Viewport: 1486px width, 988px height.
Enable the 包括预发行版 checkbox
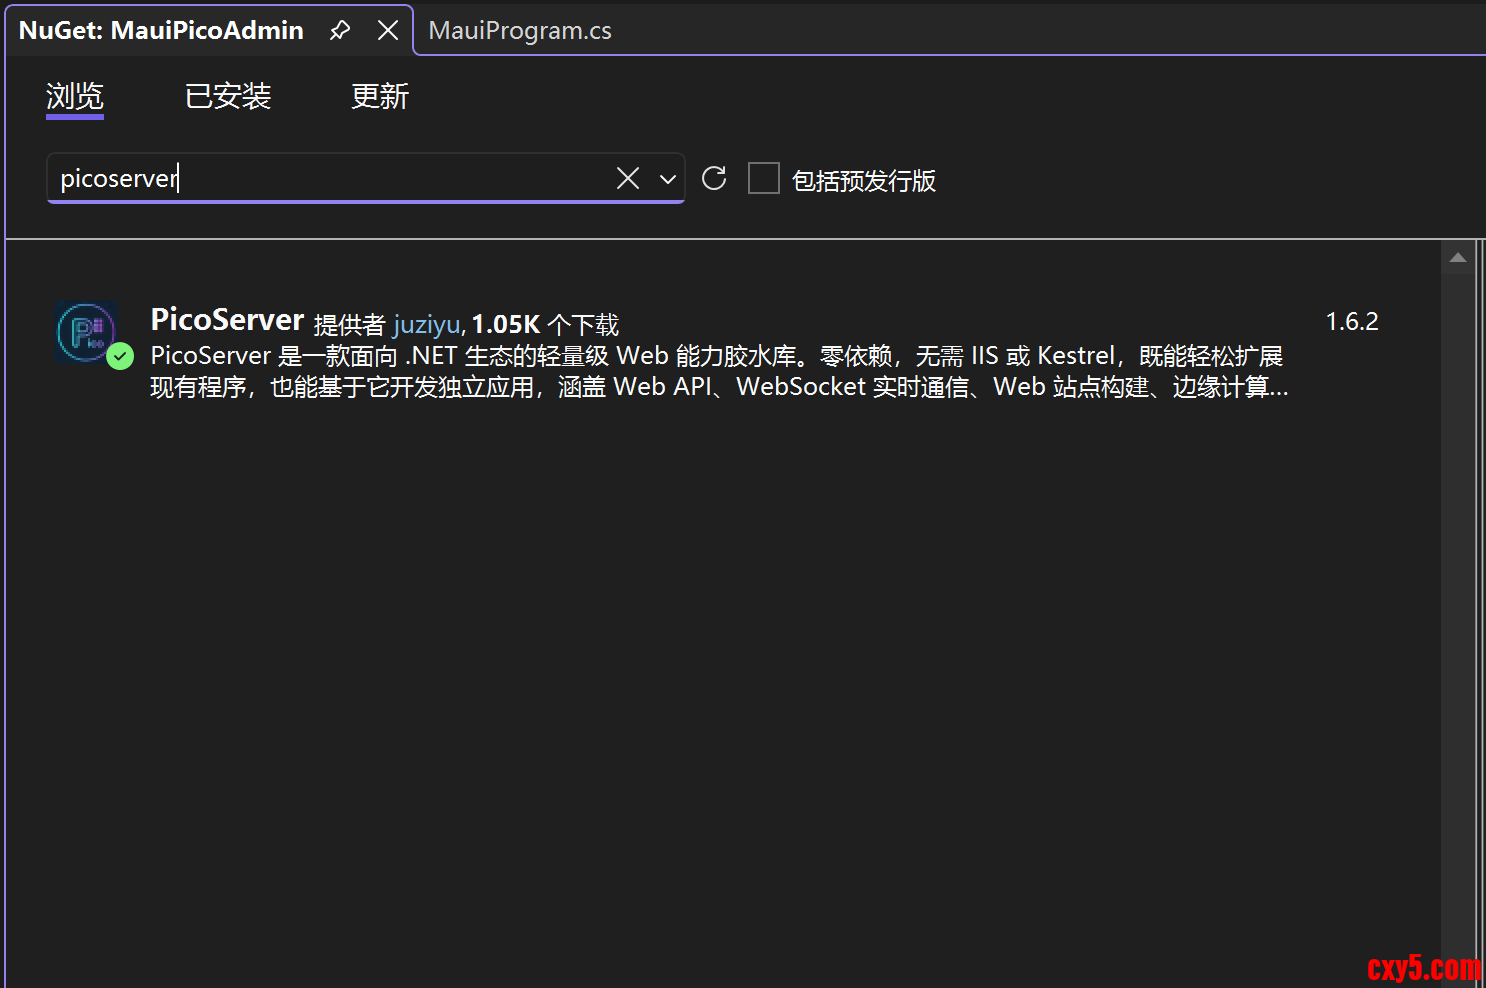click(x=764, y=178)
